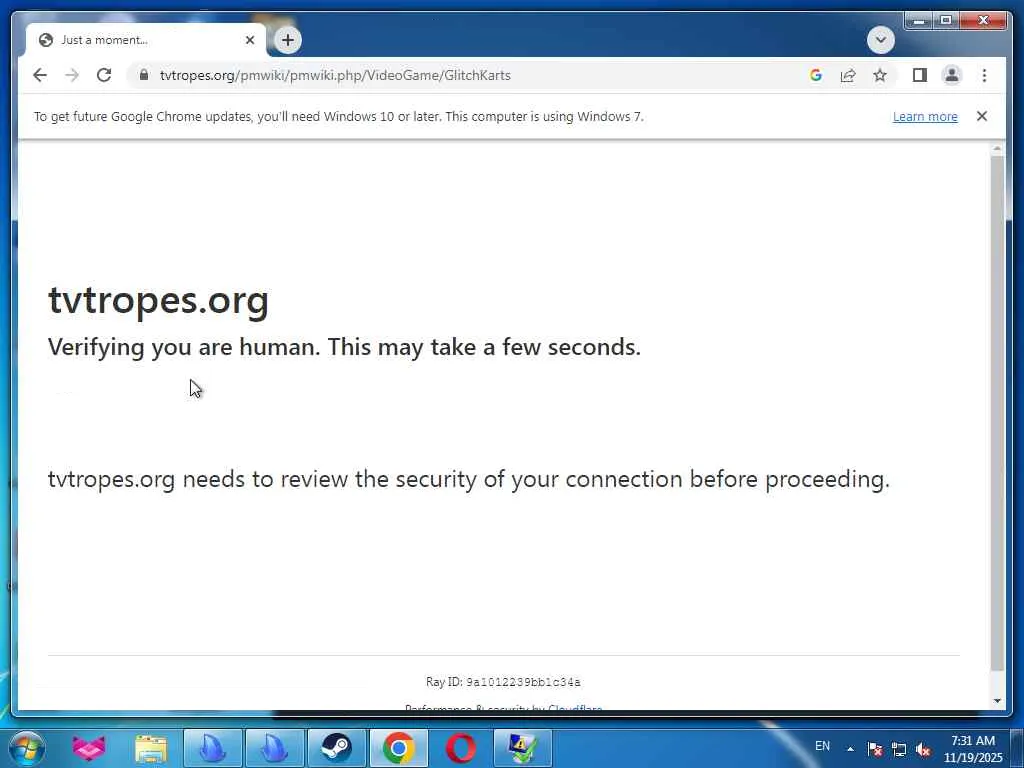Screen dimensions: 1024x768
Task: Open File Explorer from the taskbar
Action: click(x=151, y=748)
